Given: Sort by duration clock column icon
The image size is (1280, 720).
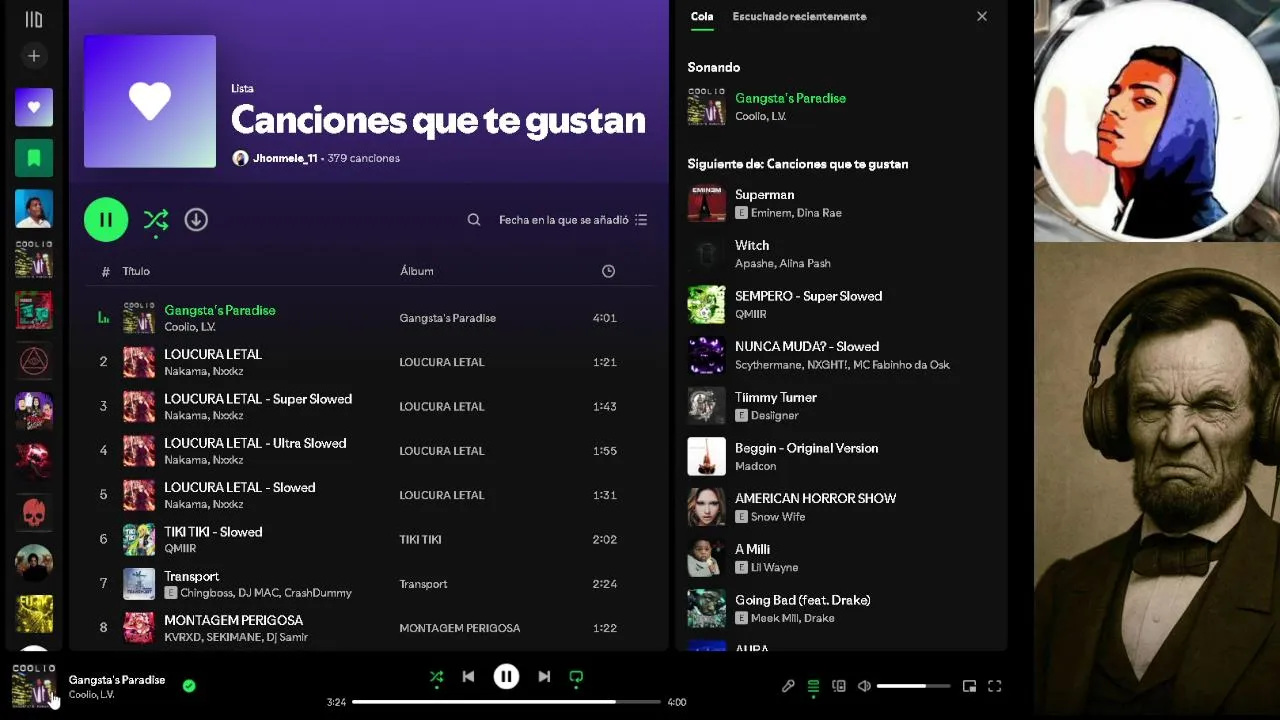Looking at the screenshot, I should coord(608,271).
